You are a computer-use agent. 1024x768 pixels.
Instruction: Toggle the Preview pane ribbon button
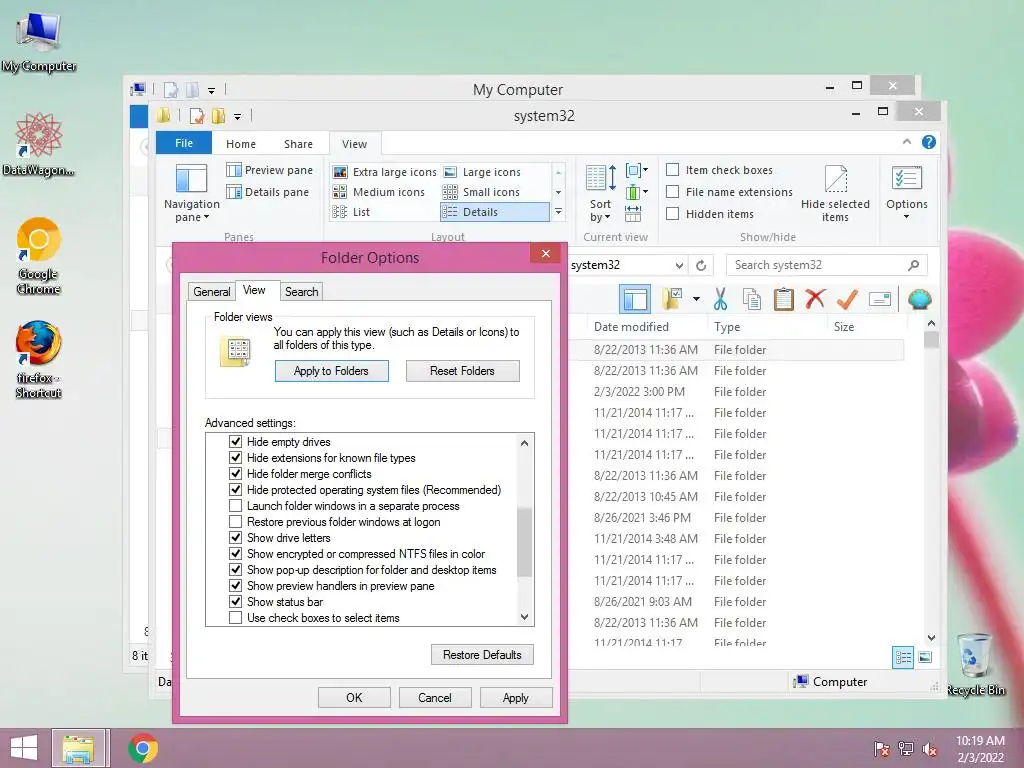tap(269, 170)
